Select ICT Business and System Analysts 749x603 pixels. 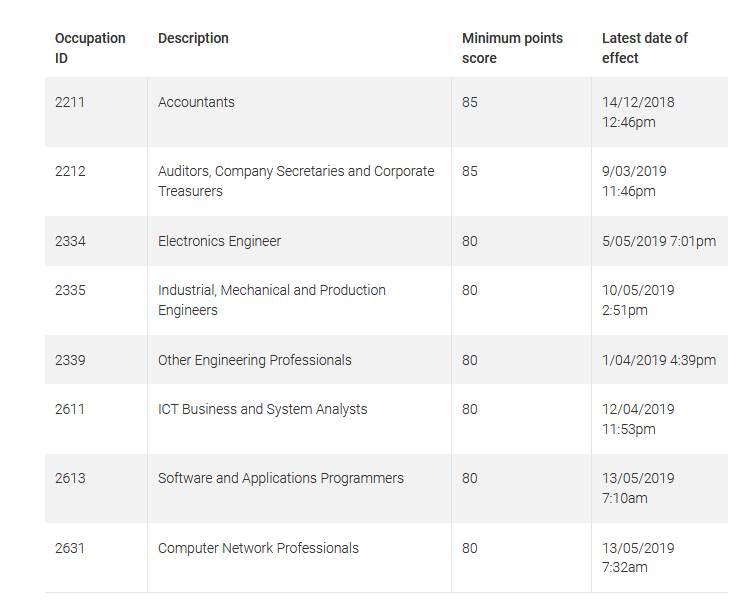pos(262,409)
